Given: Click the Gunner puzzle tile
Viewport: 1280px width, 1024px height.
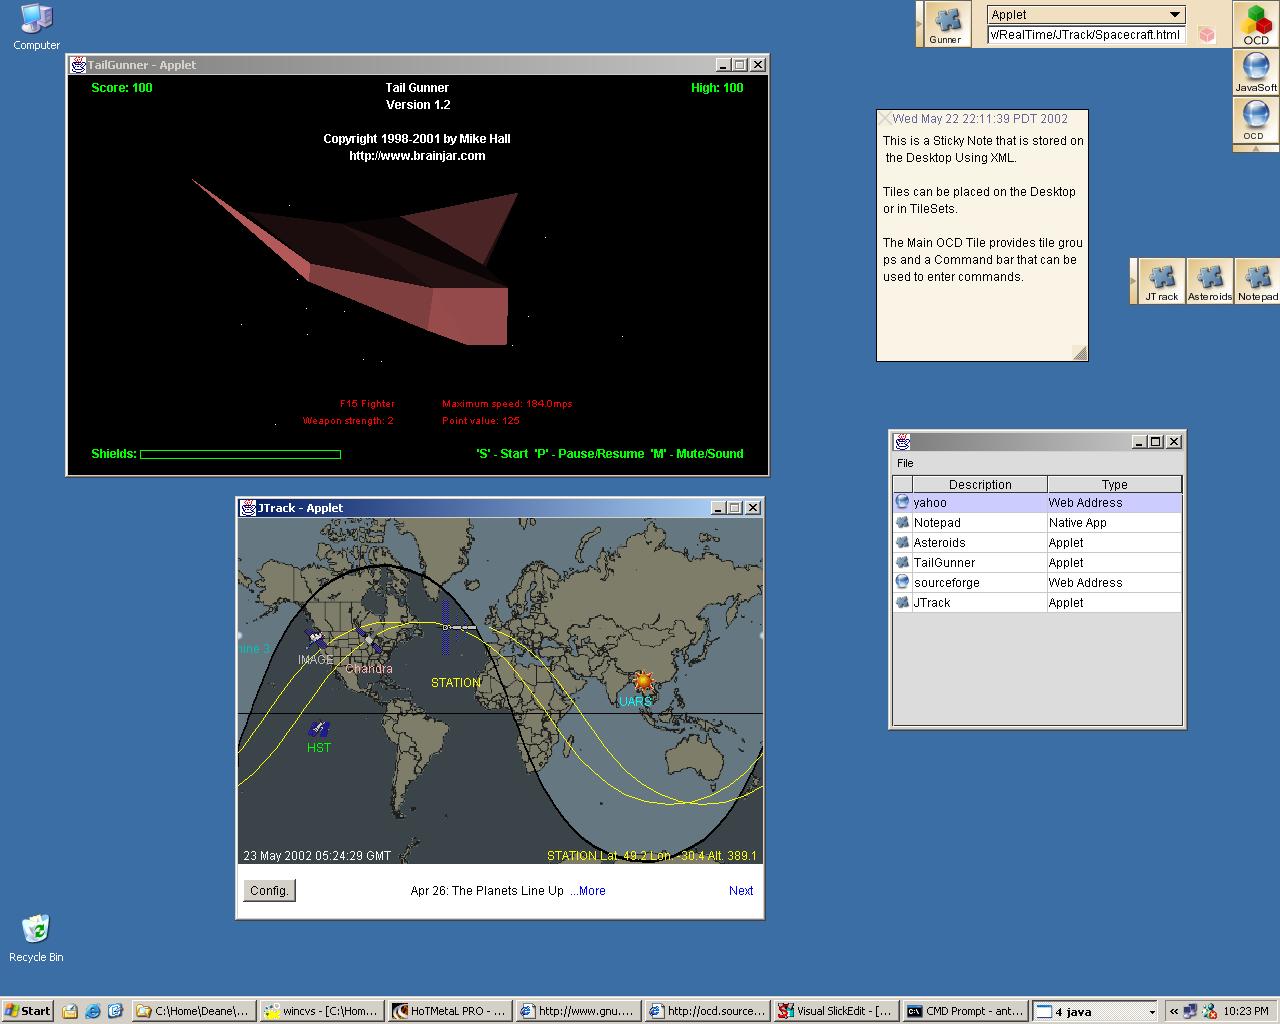Looking at the screenshot, I should click(945, 24).
